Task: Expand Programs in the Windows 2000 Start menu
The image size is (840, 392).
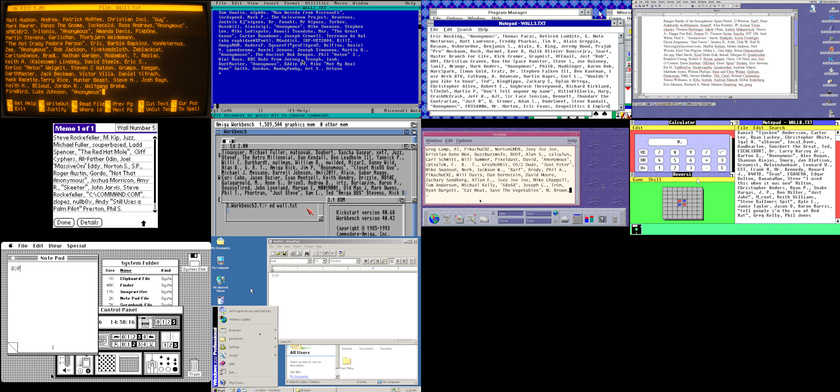Action: [x=248, y=330]
